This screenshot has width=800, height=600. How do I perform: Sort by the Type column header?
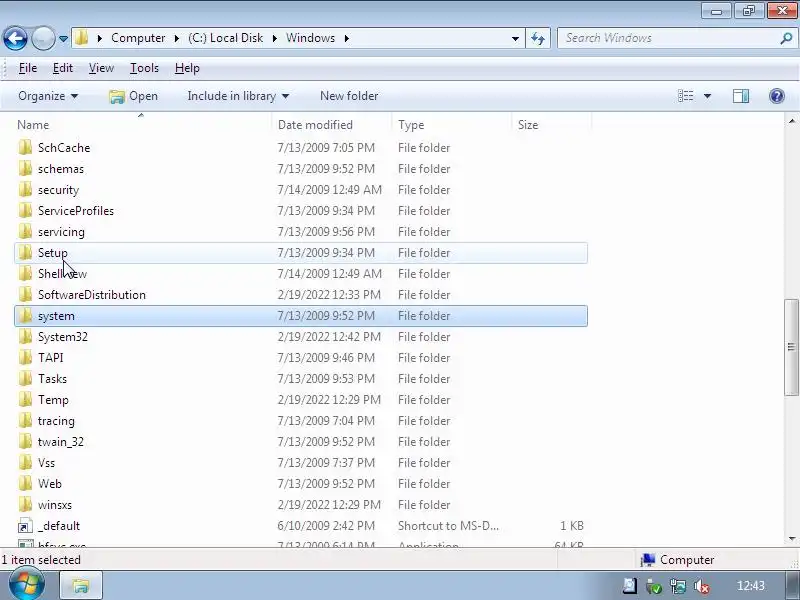pyautogui.click(x=452, y=125)
